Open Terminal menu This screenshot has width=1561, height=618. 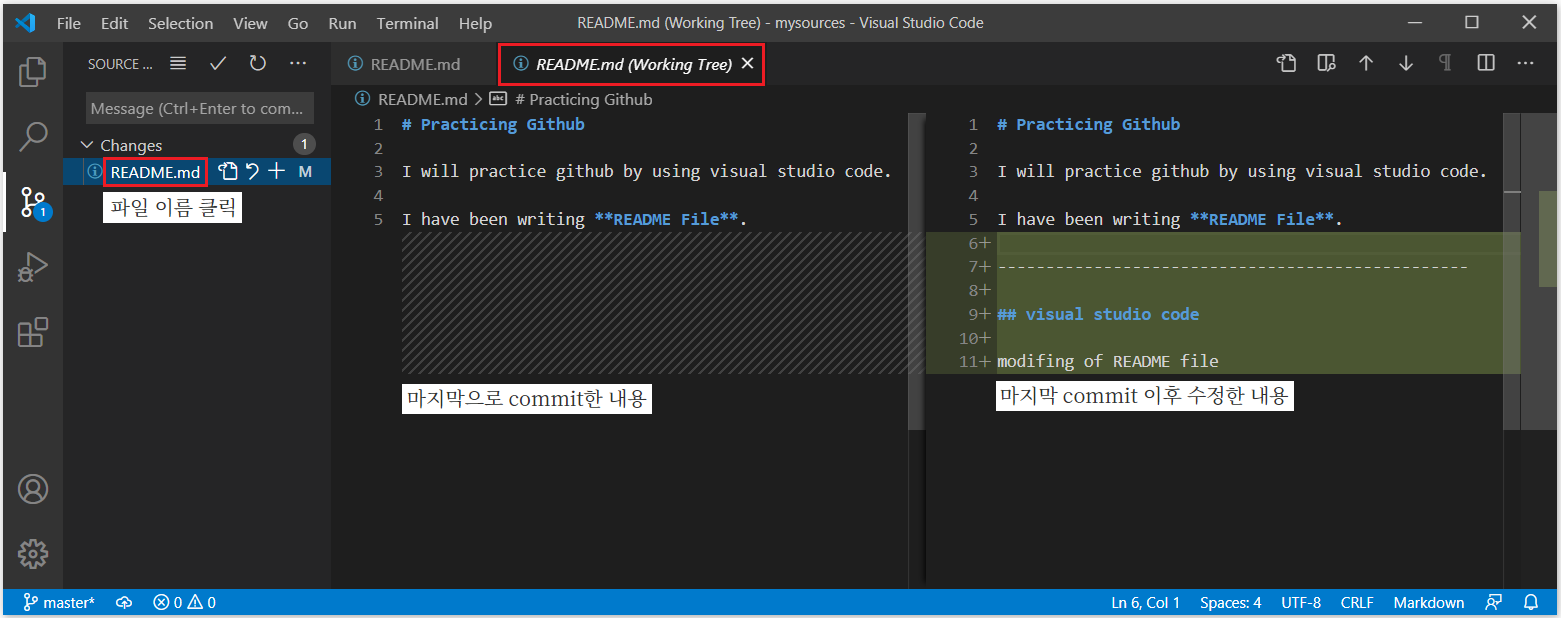pos(407,23)
